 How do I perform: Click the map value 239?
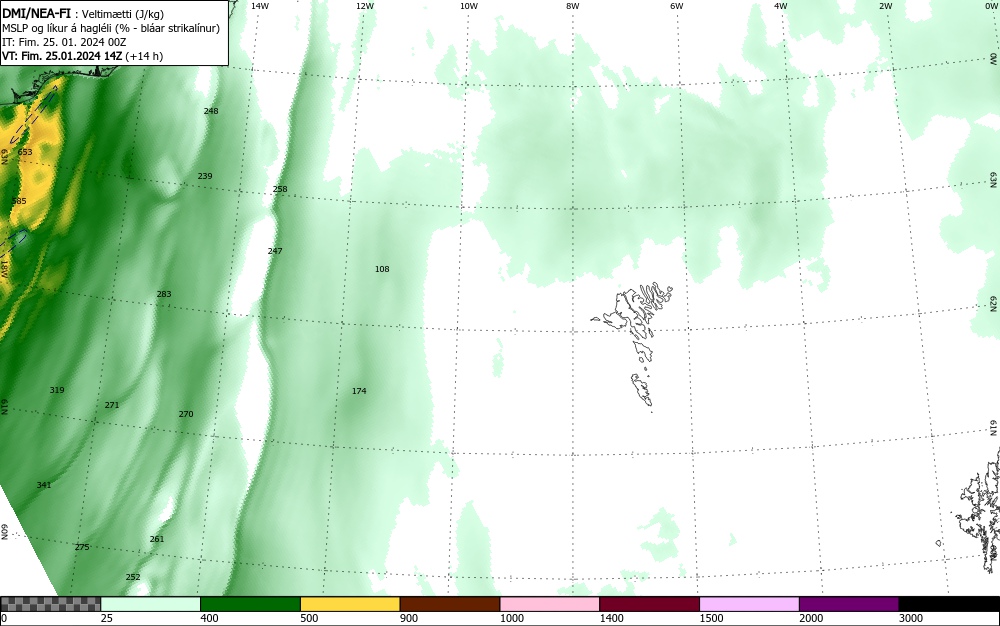(x=205, y=176)
